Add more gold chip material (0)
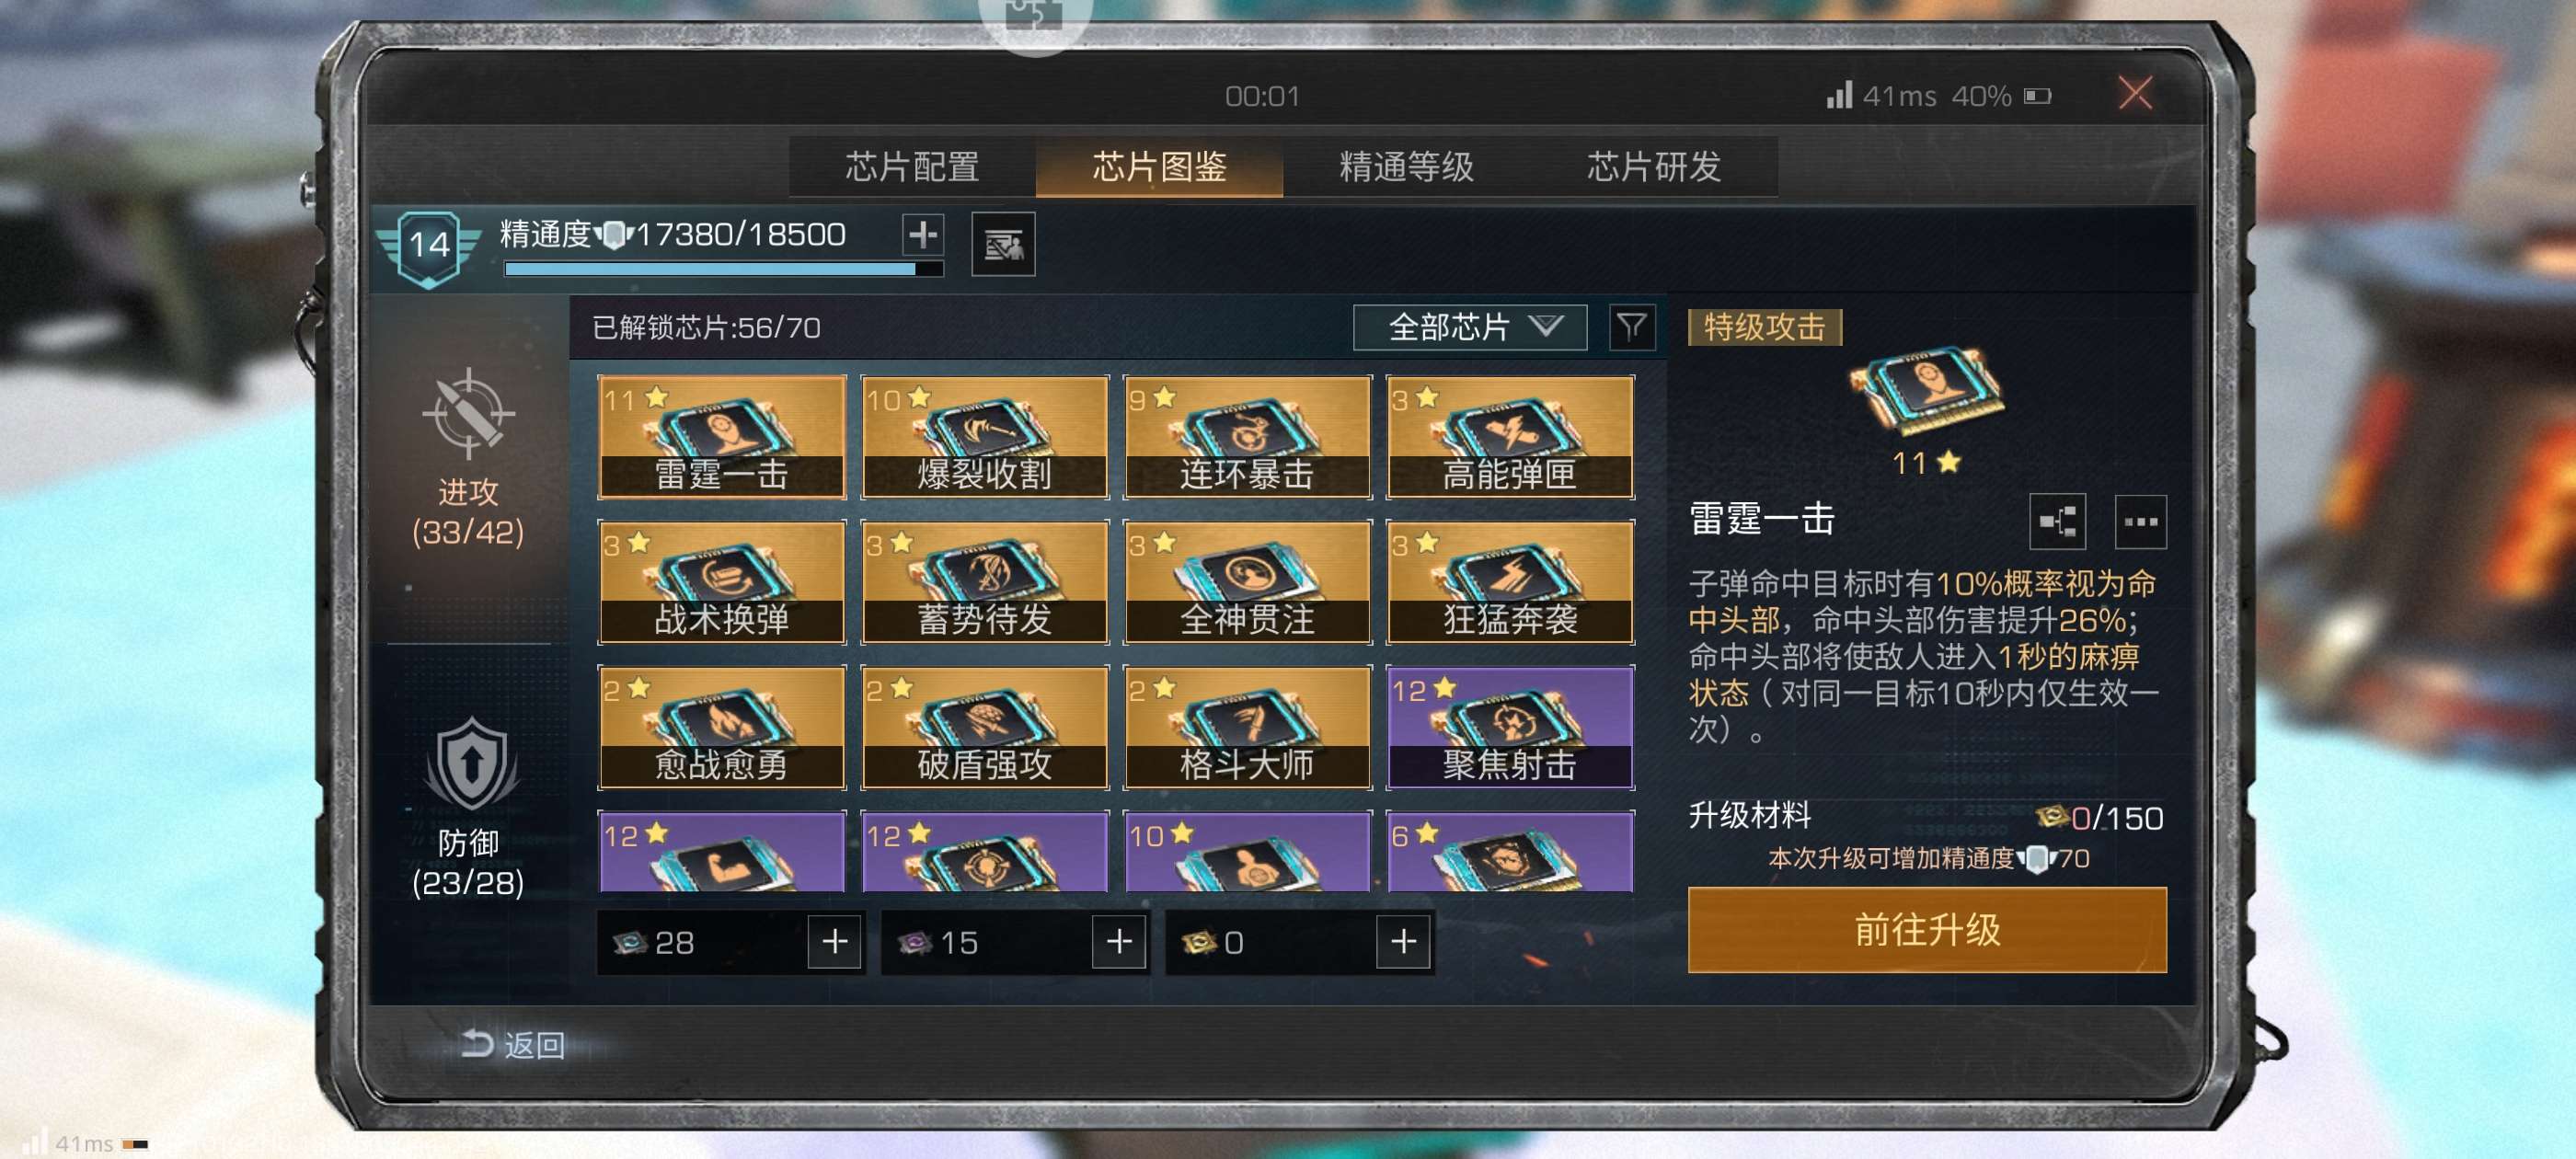Image resolution: width=2576 pixels, height=1159 pixels. coord(1402,941)
